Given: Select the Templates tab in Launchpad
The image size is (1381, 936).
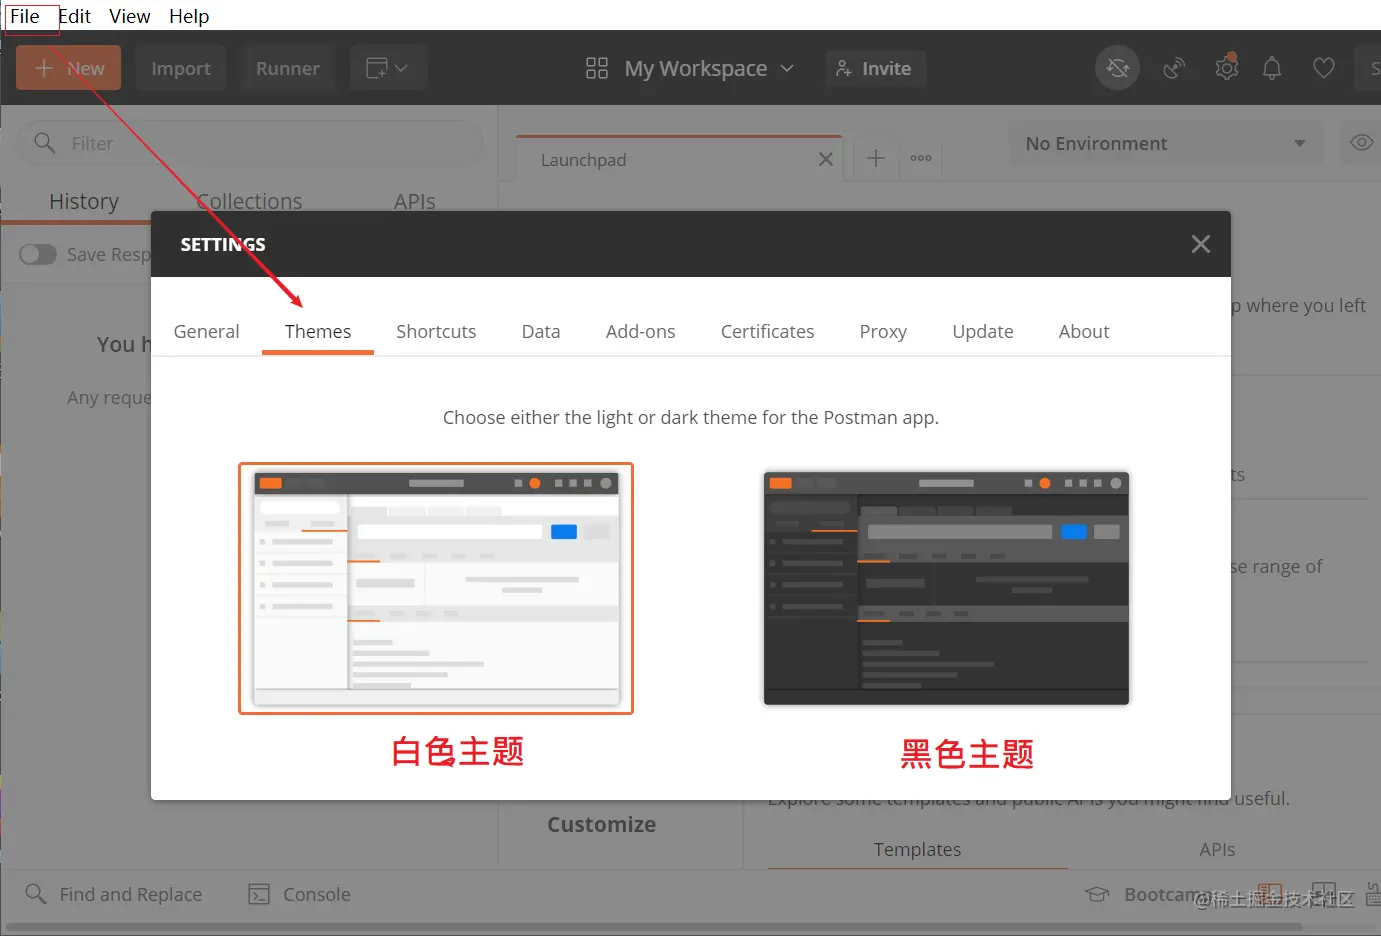Looking at the screenshot, I should tap(917, 849).
